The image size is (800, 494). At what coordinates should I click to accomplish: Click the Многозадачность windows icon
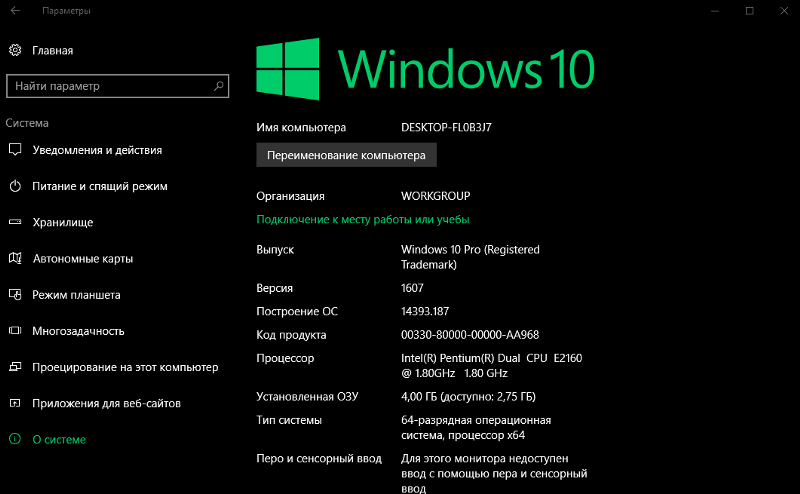(15, 331)
